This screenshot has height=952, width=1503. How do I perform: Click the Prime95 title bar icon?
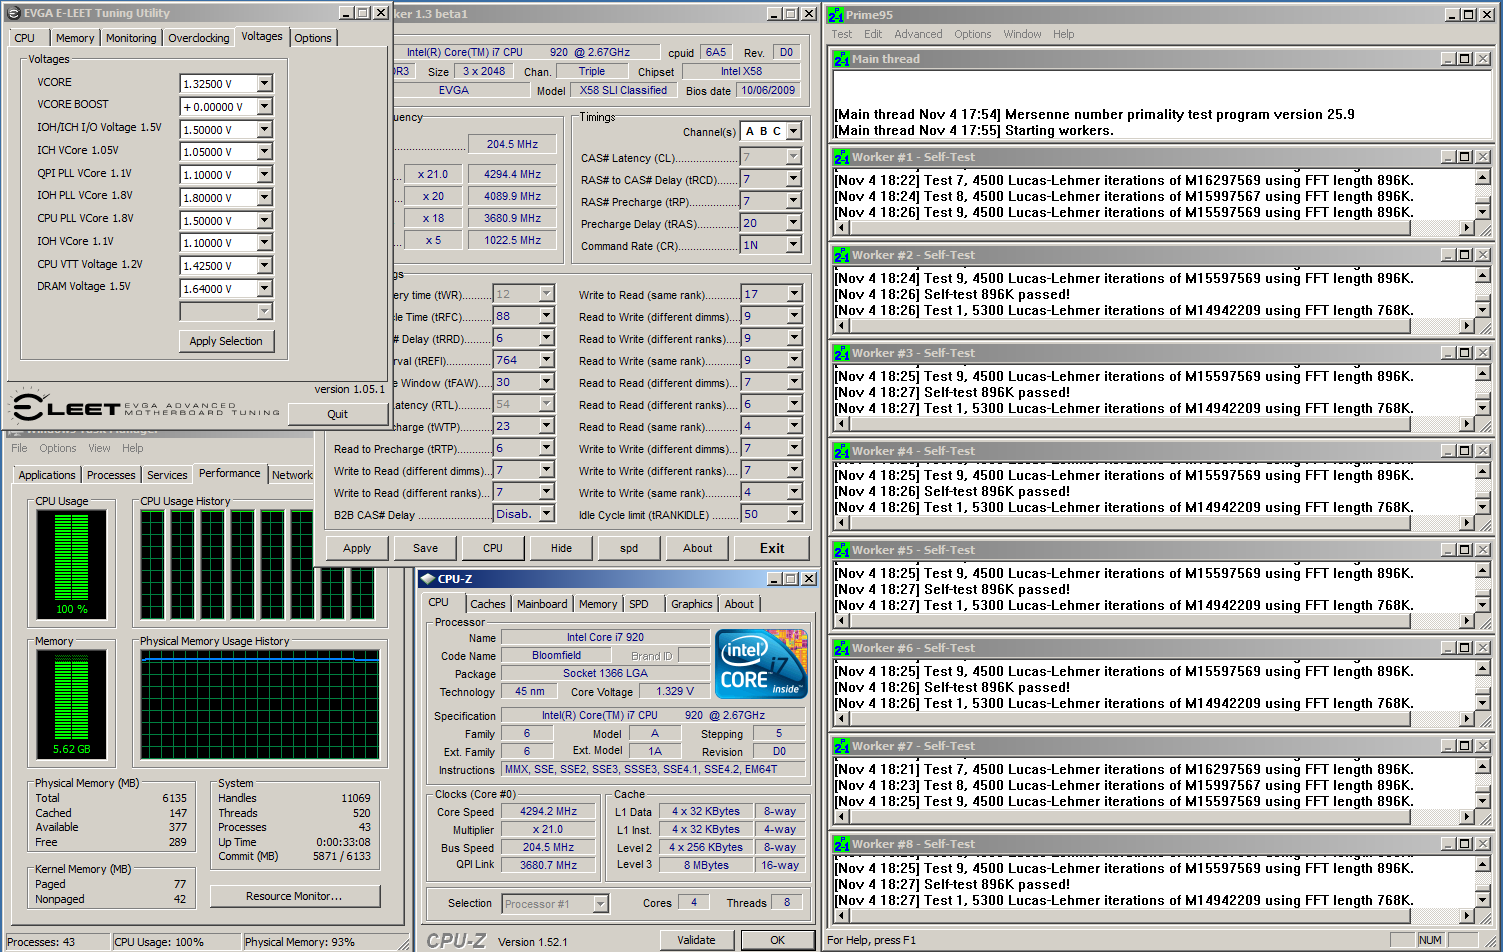click(835, 14)
